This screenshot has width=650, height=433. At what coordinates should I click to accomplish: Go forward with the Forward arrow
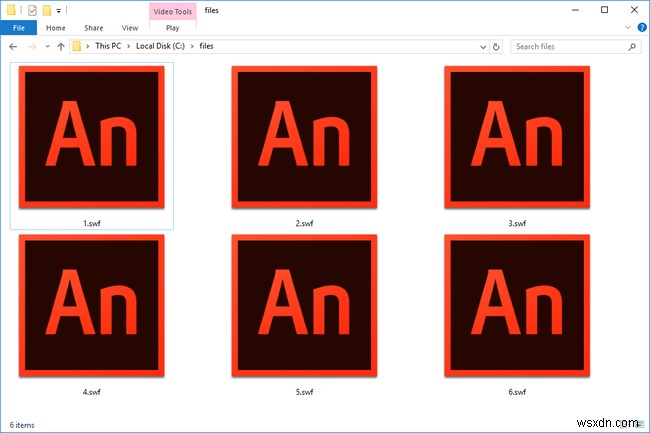[x=32, y=46]
